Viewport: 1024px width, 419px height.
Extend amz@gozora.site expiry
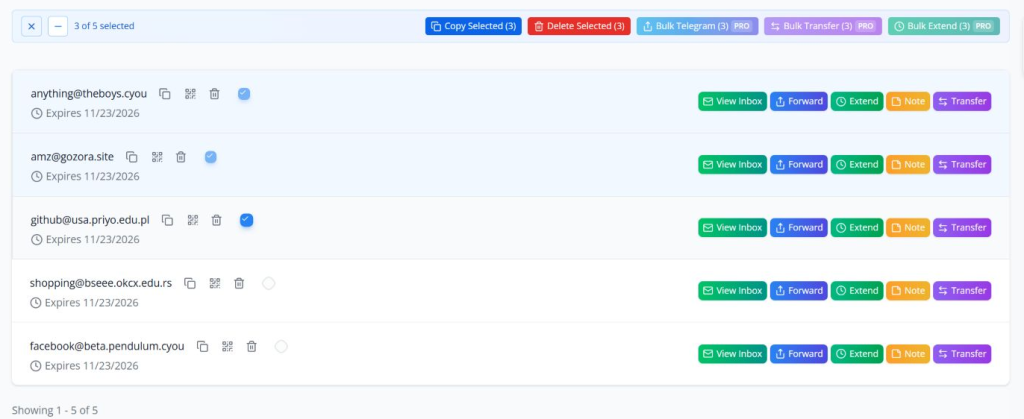(x=857, y=164)
